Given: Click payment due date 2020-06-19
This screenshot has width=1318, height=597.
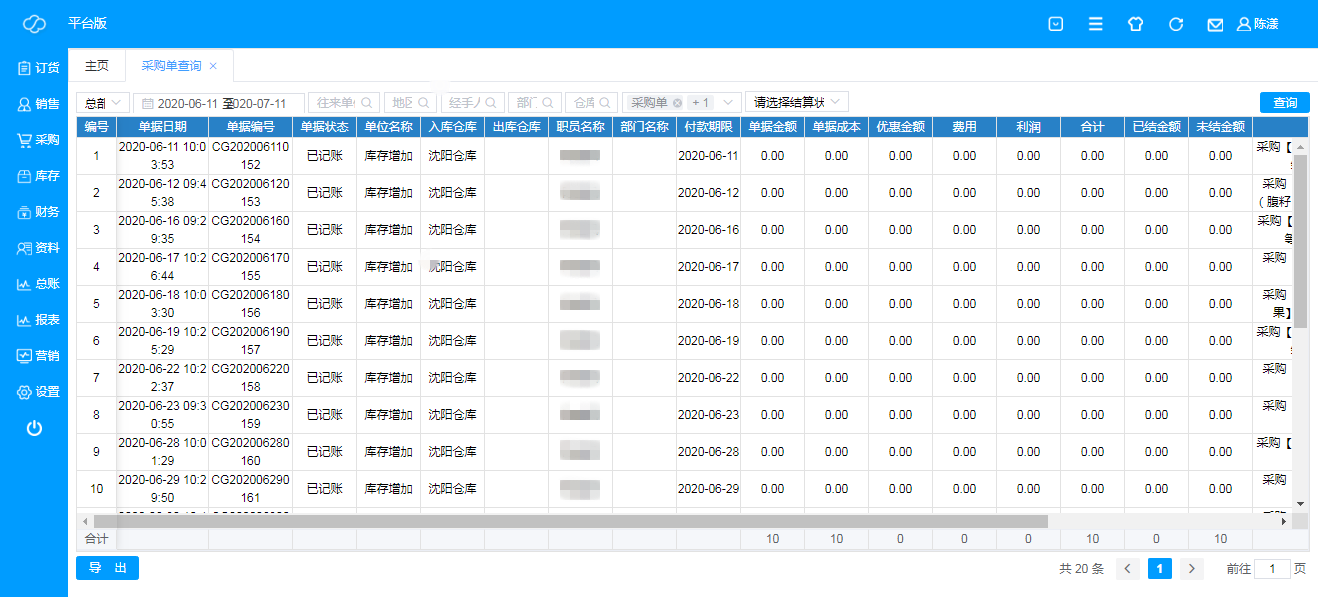Looking at the screenshot, I should click(709, 341).
